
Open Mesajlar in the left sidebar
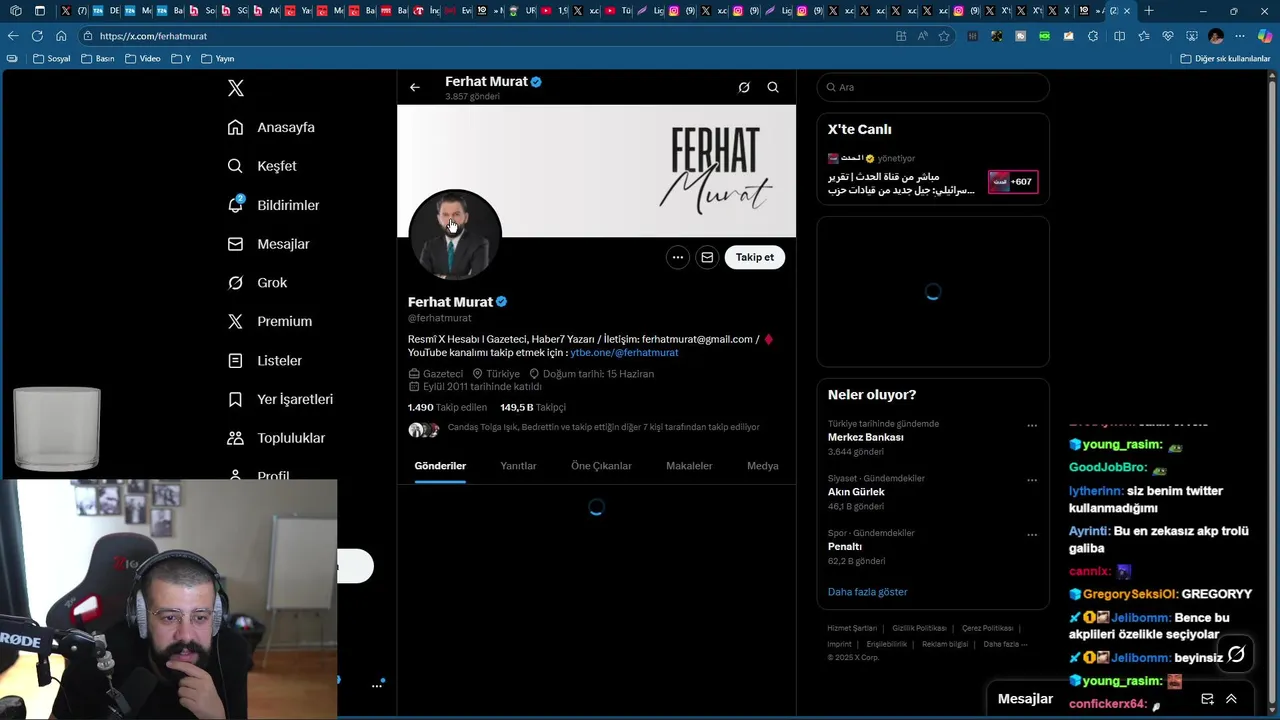tap(268, 244)
